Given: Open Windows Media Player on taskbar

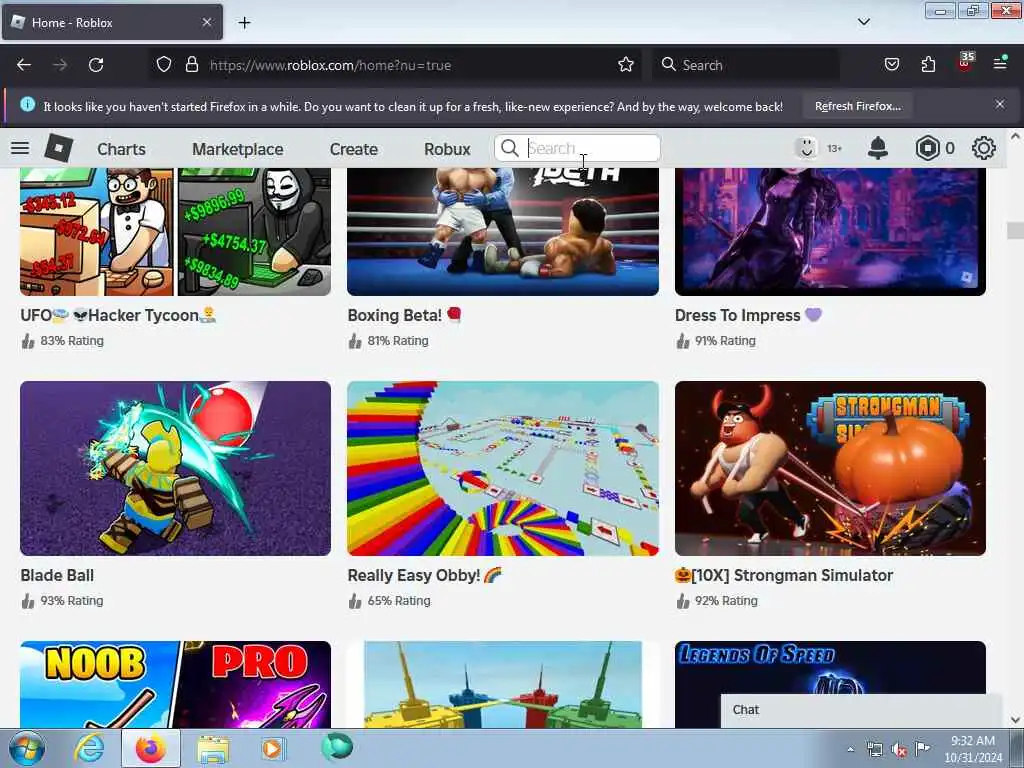Looking at the screenshot, I should click(273, 748).
